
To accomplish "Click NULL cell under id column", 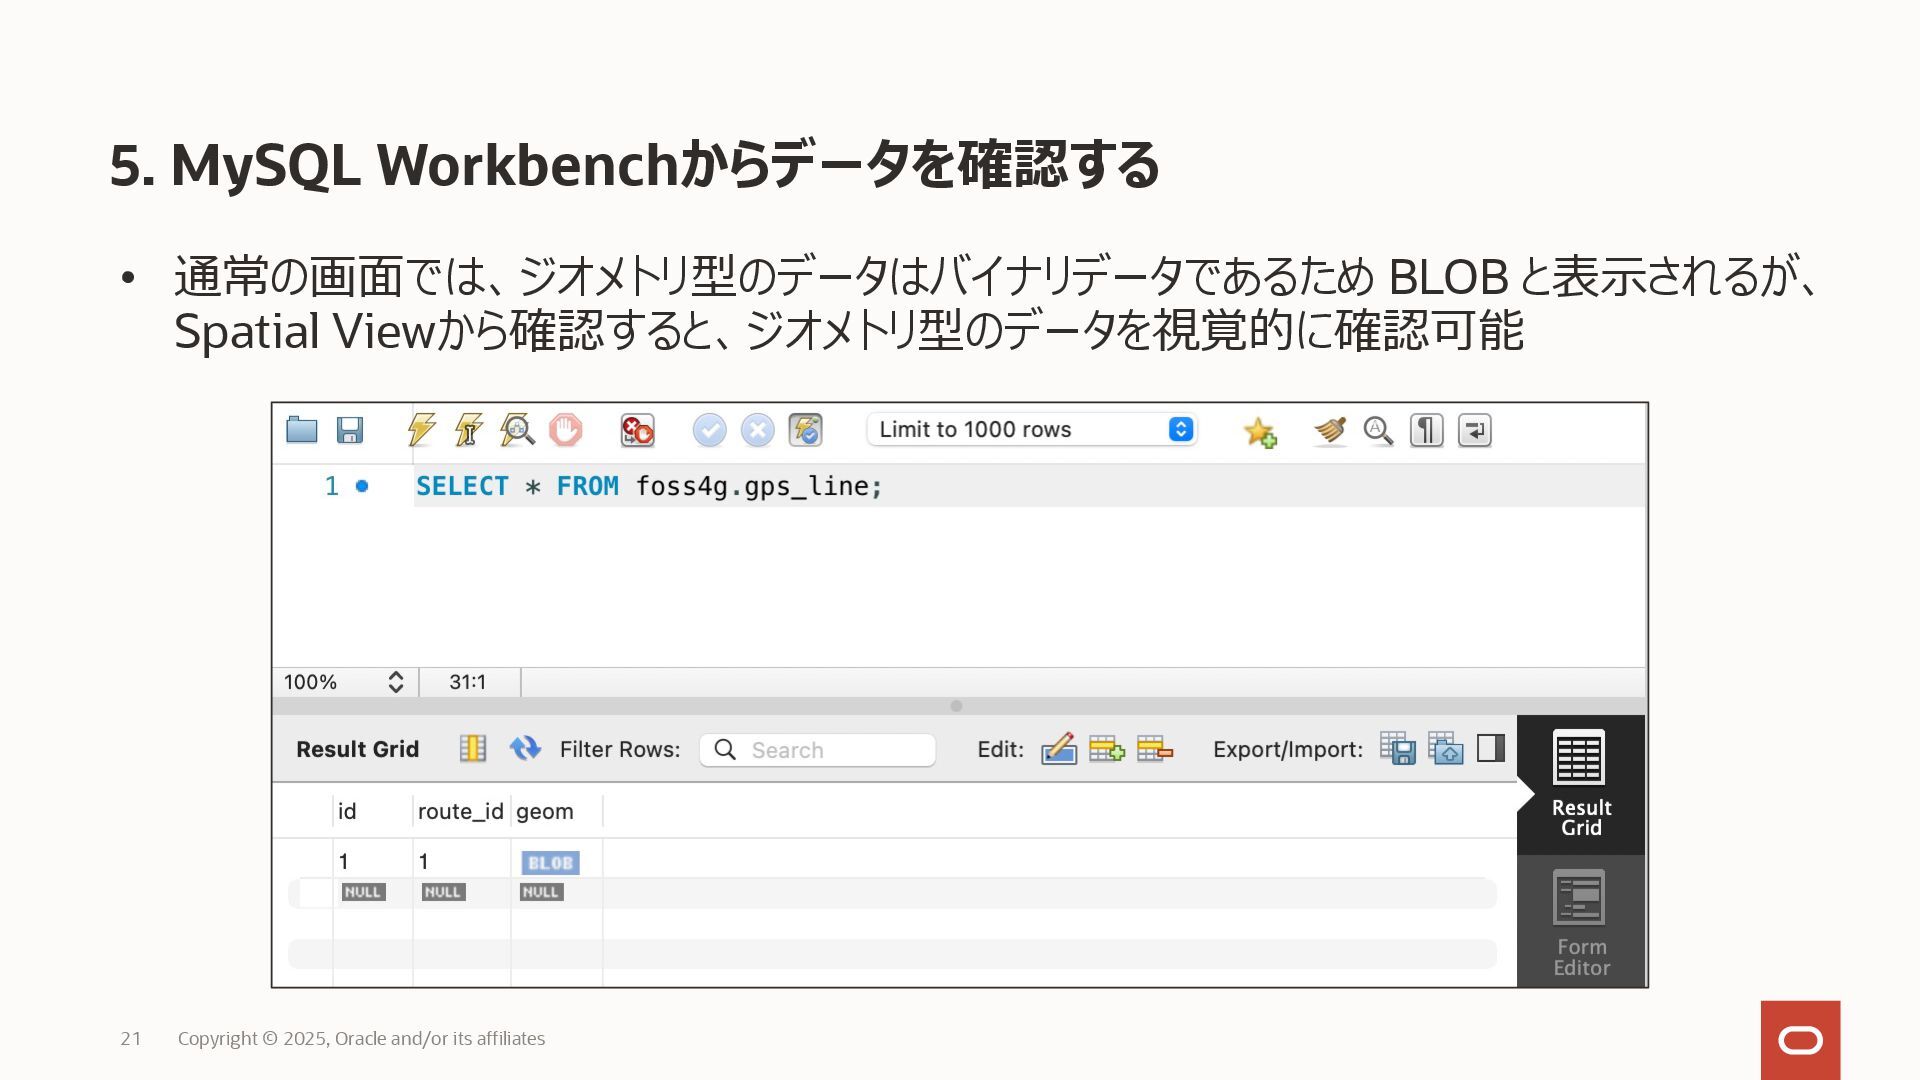I will coord(363,892).
